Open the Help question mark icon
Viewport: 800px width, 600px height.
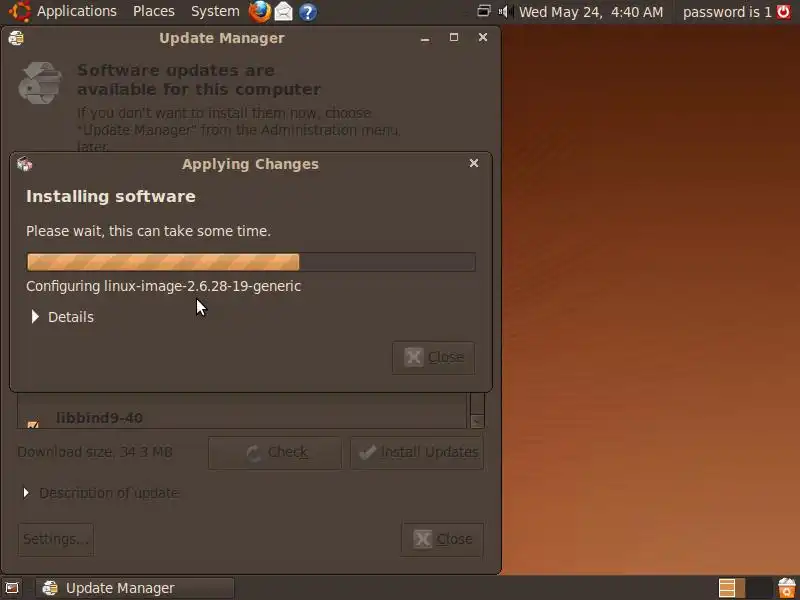click(307, 12)
